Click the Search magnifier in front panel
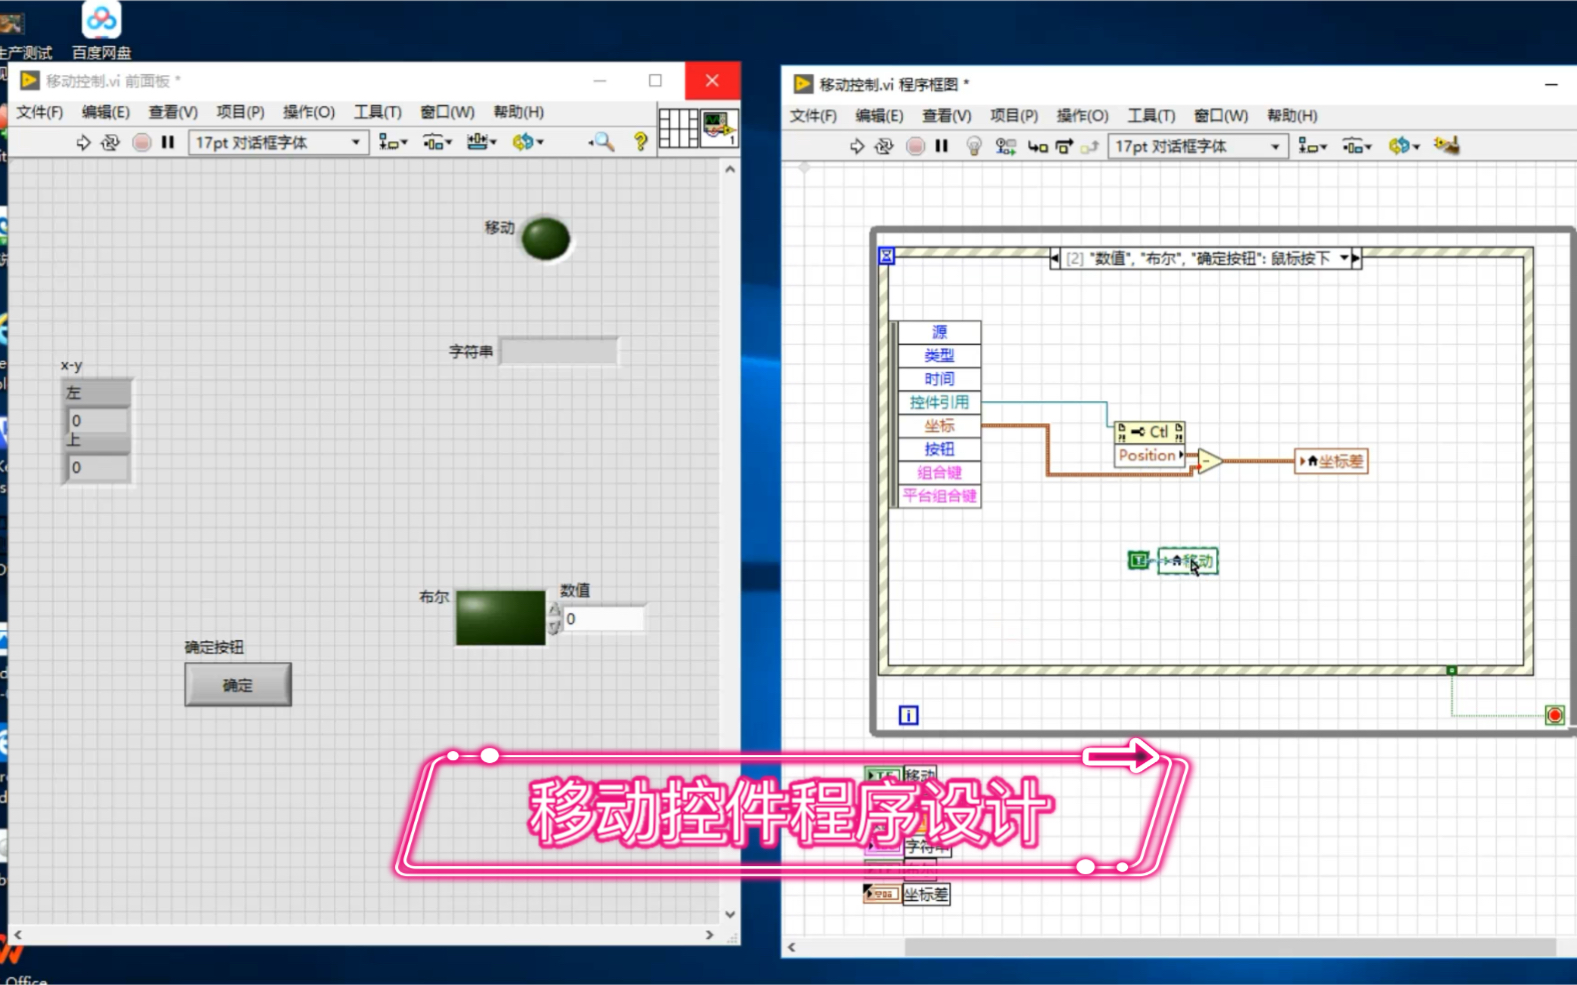The width and height of the screenshot is (1577, 985). (602, 143)
